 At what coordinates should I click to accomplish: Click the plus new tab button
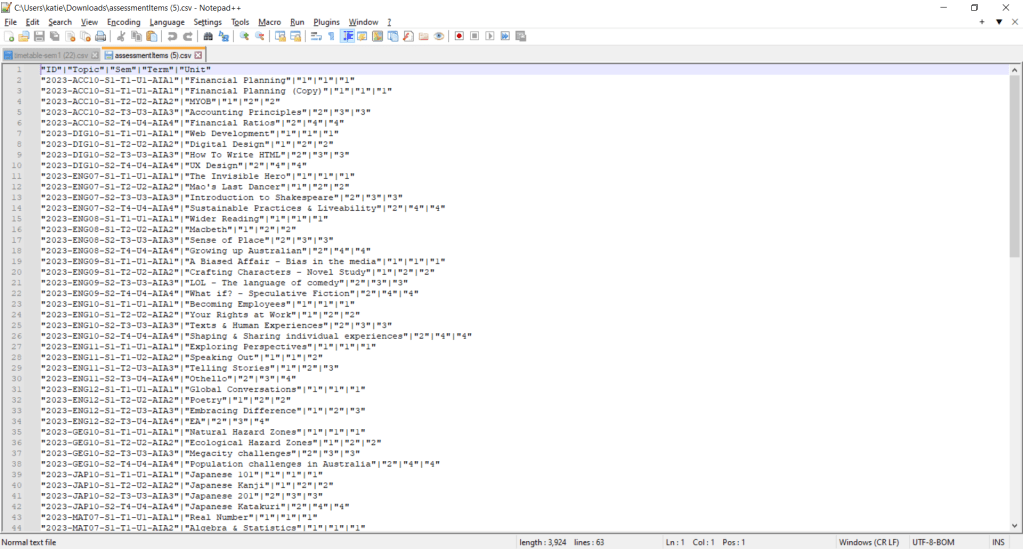click(x=981, y=21)
